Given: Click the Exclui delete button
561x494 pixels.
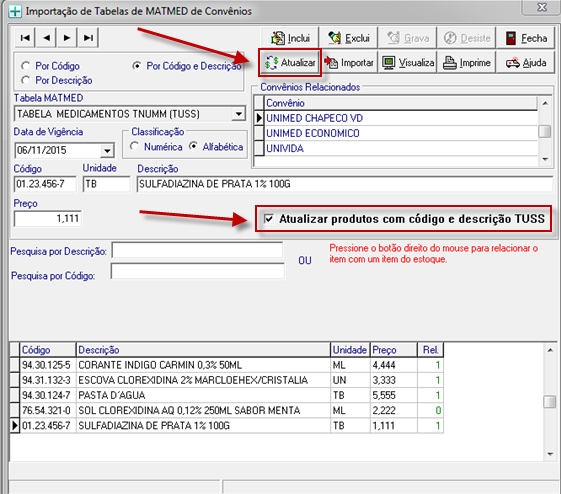Looking at the screenshot, I should tap(348, 38).
